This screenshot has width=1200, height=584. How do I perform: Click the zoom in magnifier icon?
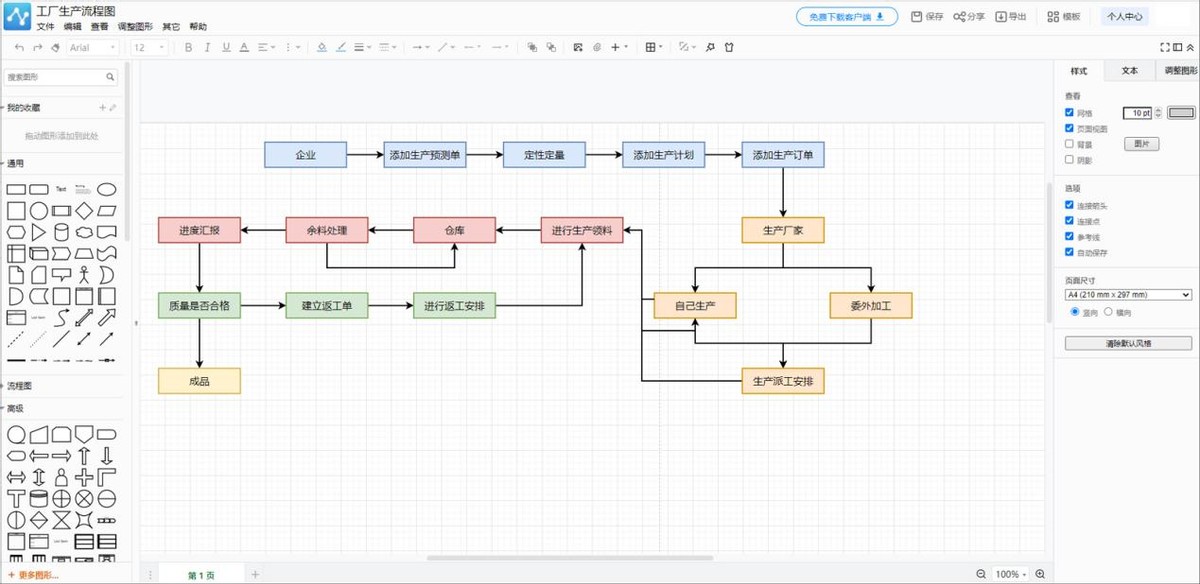pos(1040,574)
